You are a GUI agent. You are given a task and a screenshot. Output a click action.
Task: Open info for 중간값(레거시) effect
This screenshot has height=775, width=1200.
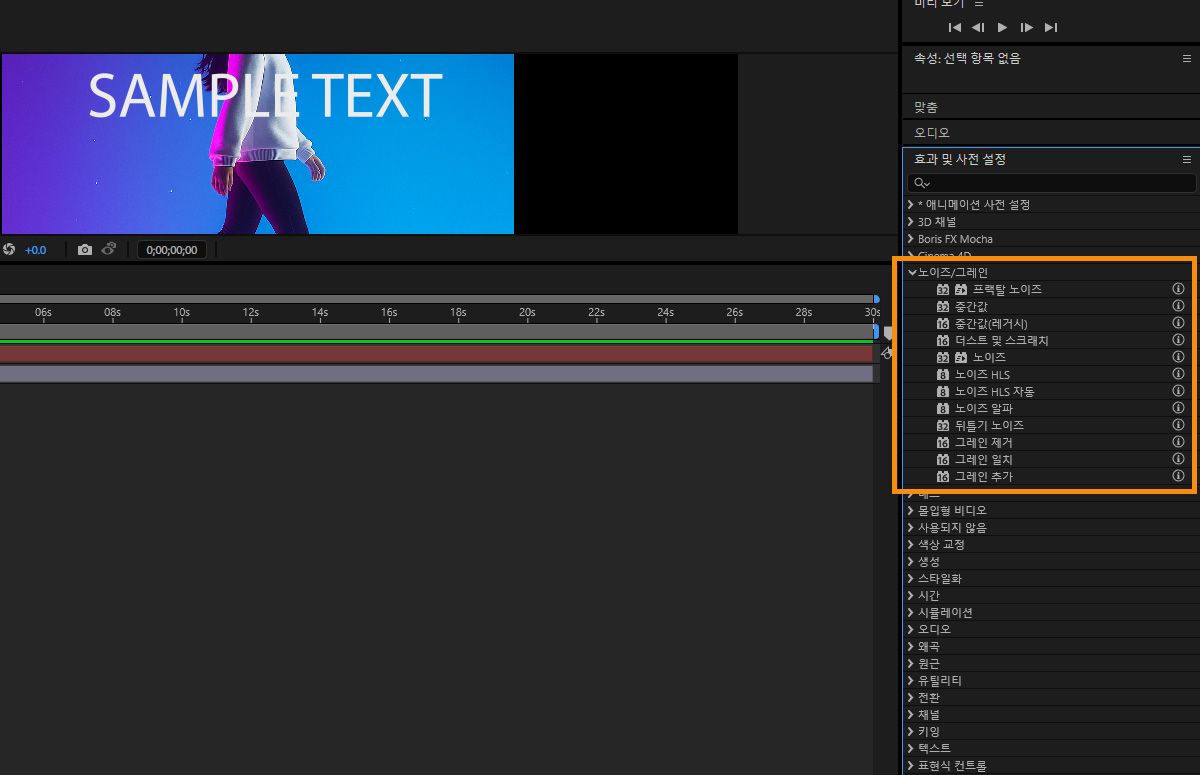(1178, 323)
